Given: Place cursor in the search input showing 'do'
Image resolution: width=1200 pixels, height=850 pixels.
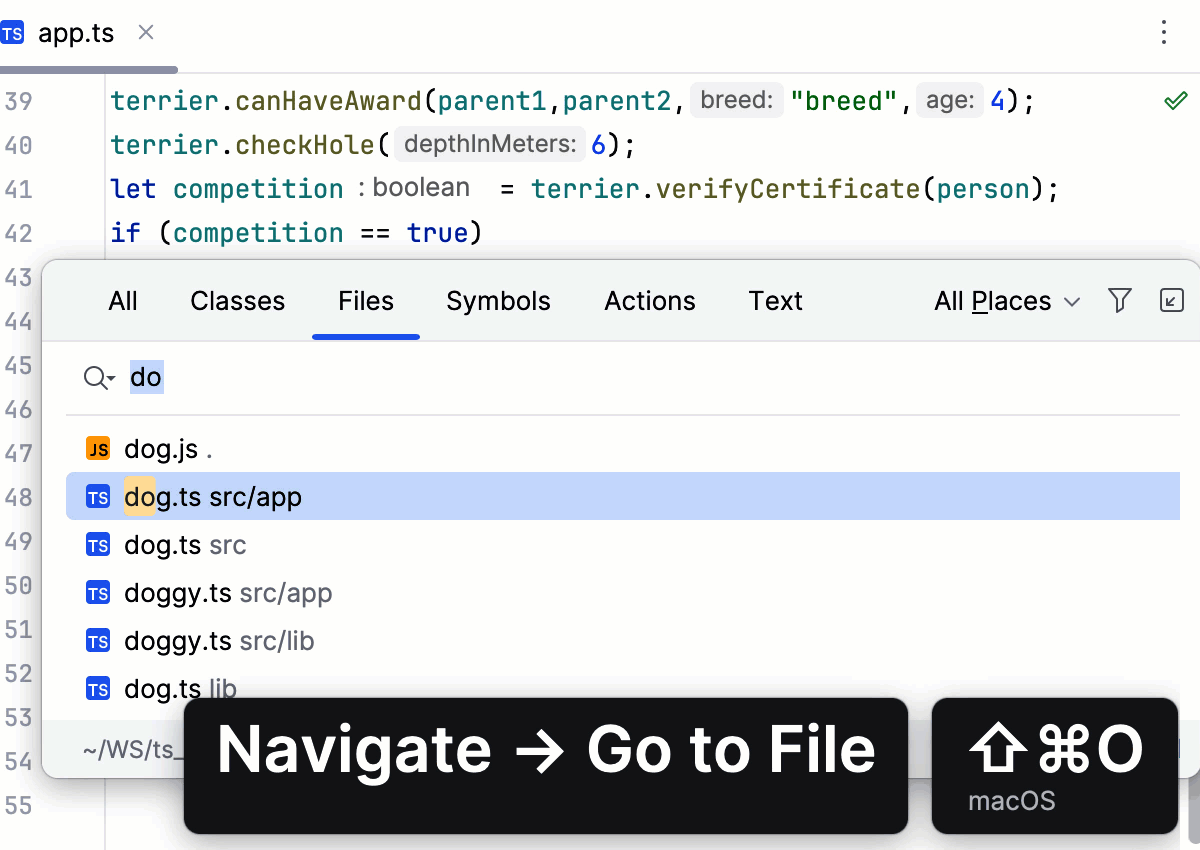Looking at the screenshot, I should pos(146,377).
